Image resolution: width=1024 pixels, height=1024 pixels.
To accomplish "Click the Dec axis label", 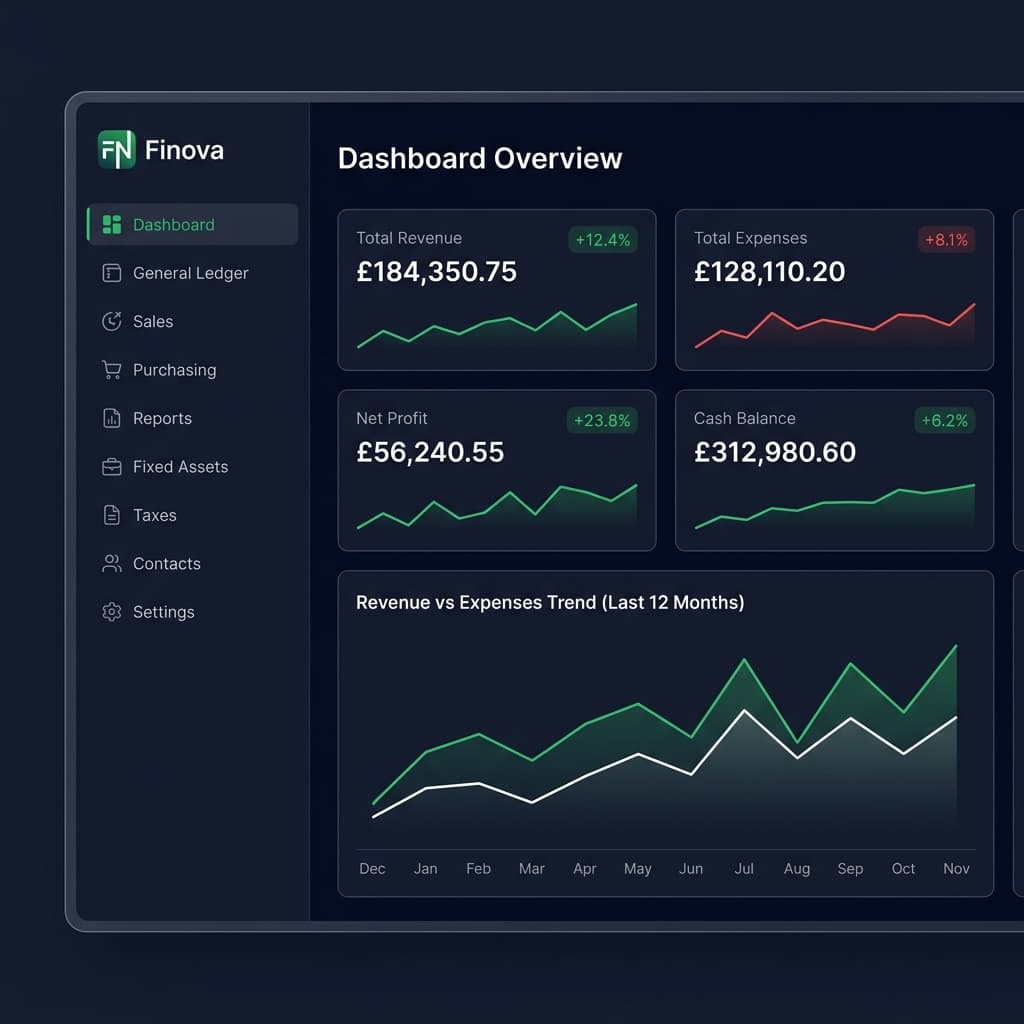I will 372,869.
